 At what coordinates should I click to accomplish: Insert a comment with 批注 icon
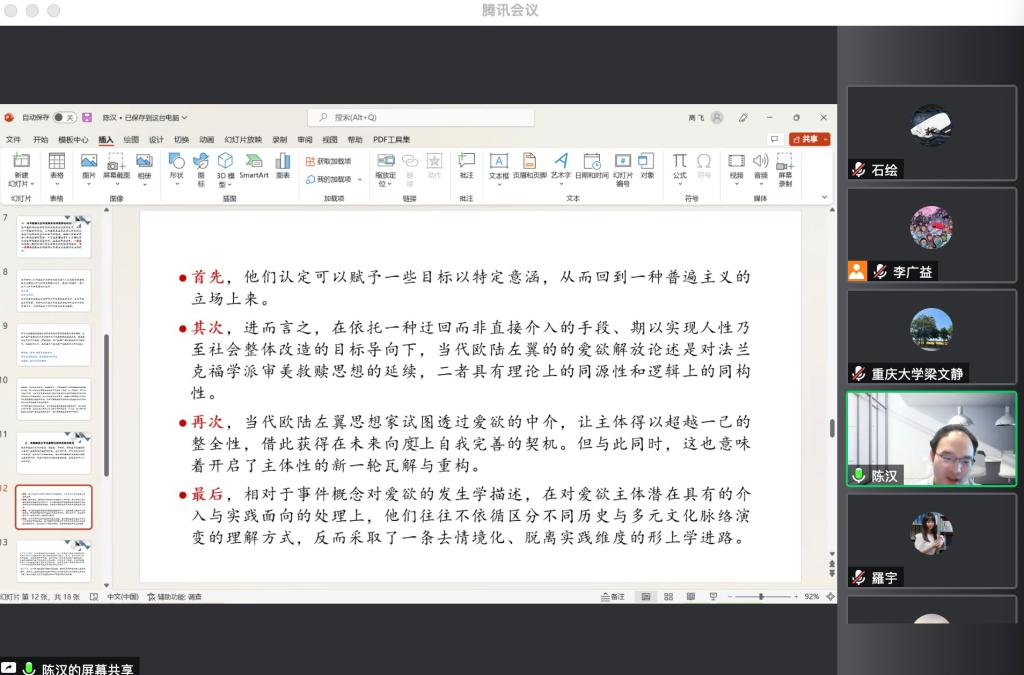pyautogui.click(x=466, y=165)
